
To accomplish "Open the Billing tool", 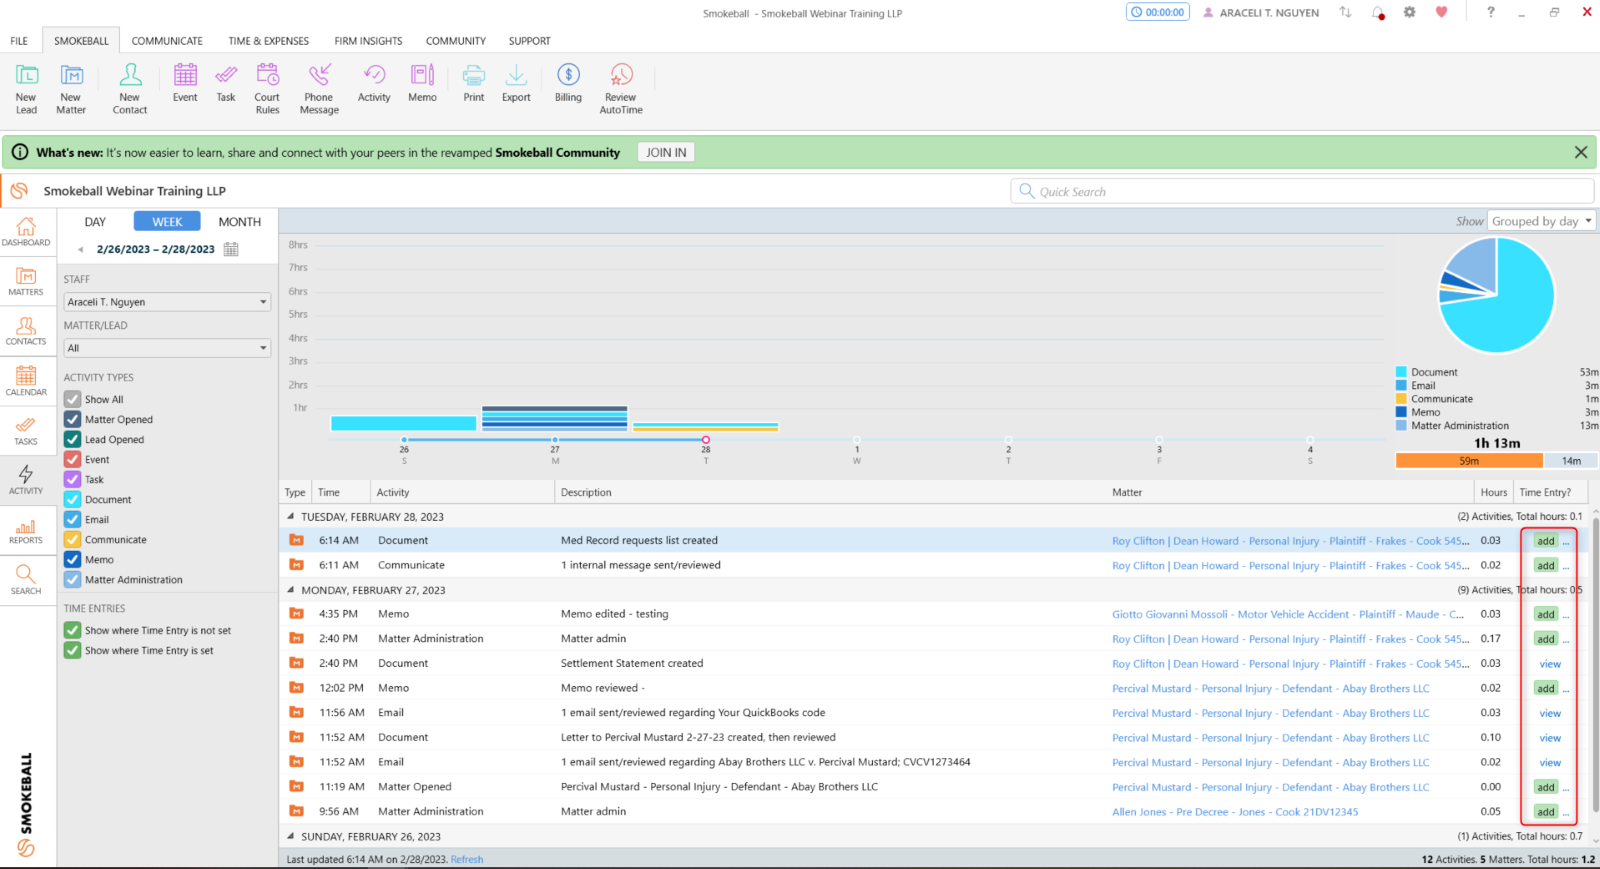I will tap(568, 82).
